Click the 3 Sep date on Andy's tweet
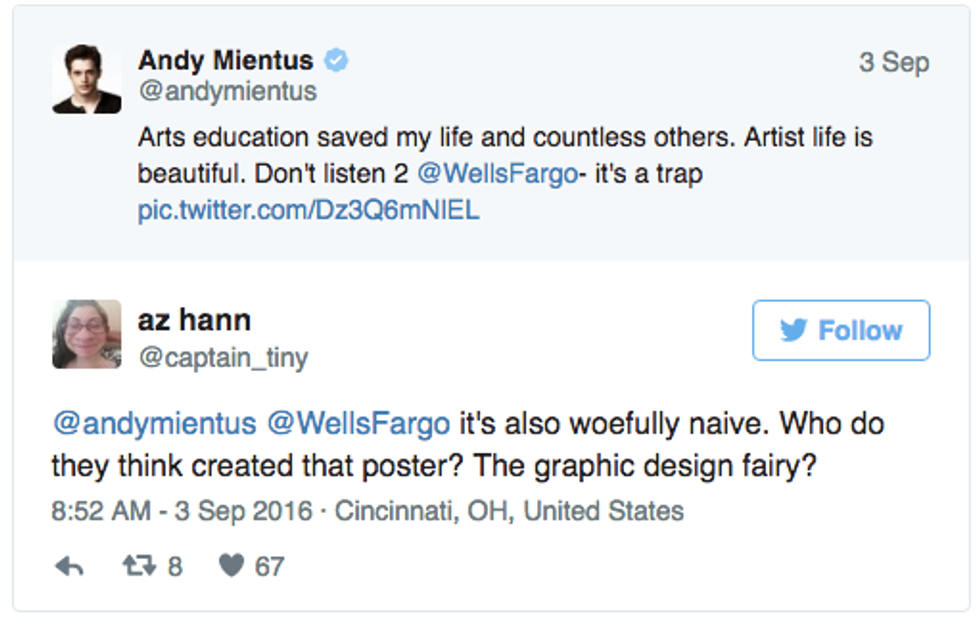980x629 pixels. (x=893, y=62)
